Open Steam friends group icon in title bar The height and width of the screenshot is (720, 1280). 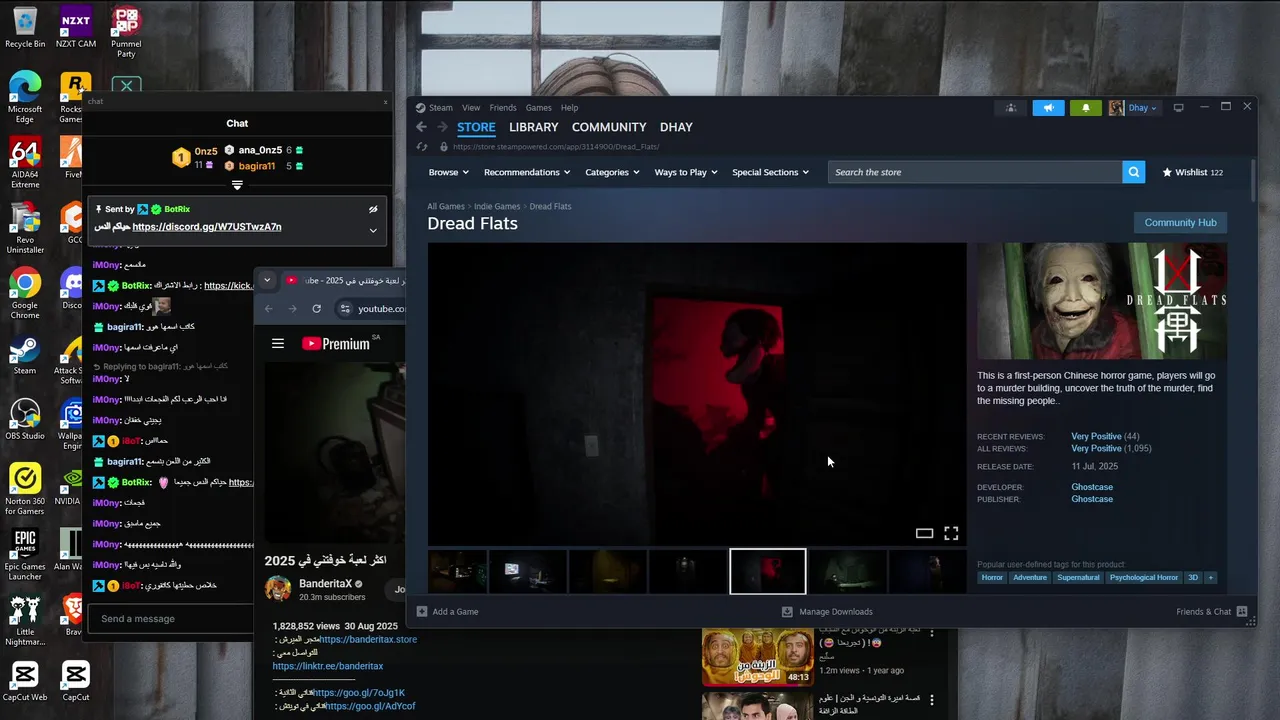click(x=1011, y=108)
